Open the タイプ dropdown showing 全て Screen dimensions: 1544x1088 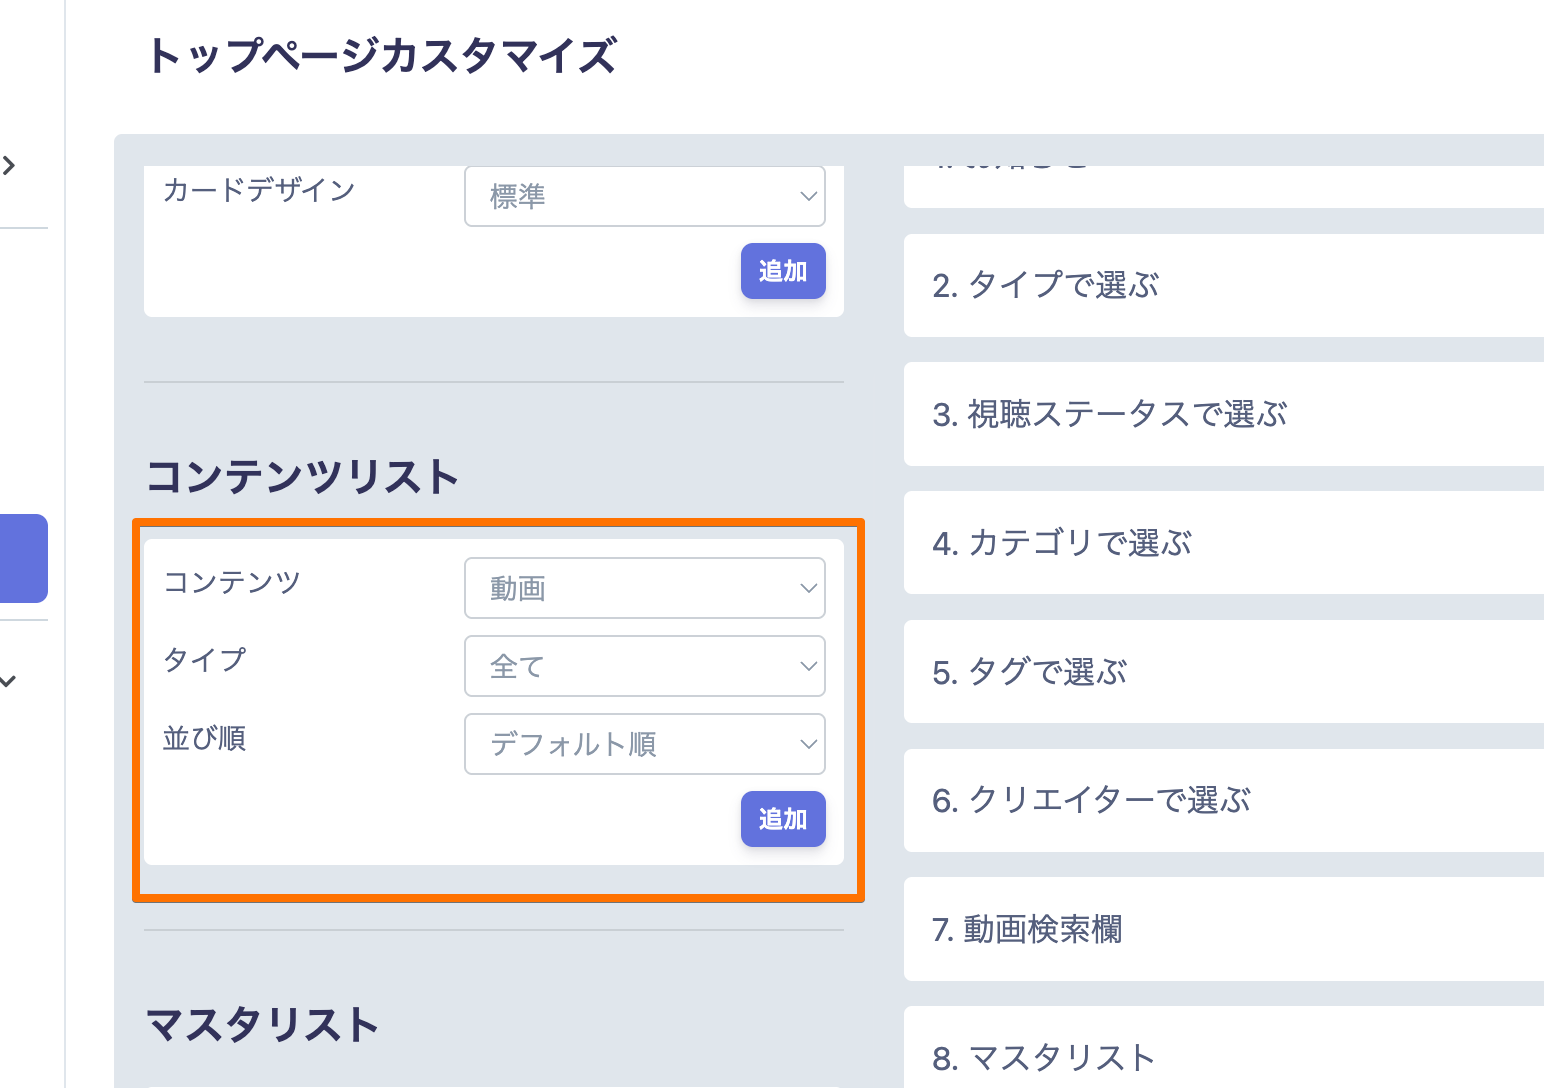[644, 666]
